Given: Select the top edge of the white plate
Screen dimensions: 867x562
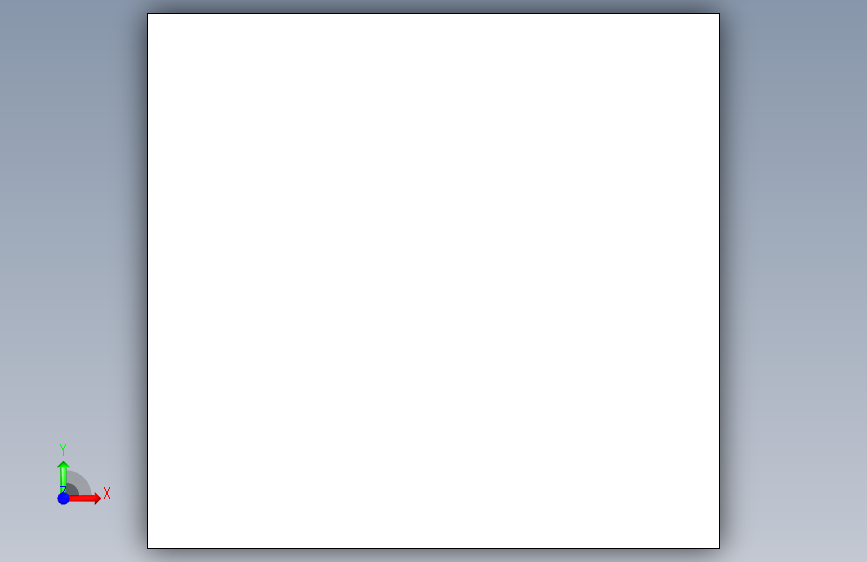Looking at the screenshot, I should click(434, 13).
